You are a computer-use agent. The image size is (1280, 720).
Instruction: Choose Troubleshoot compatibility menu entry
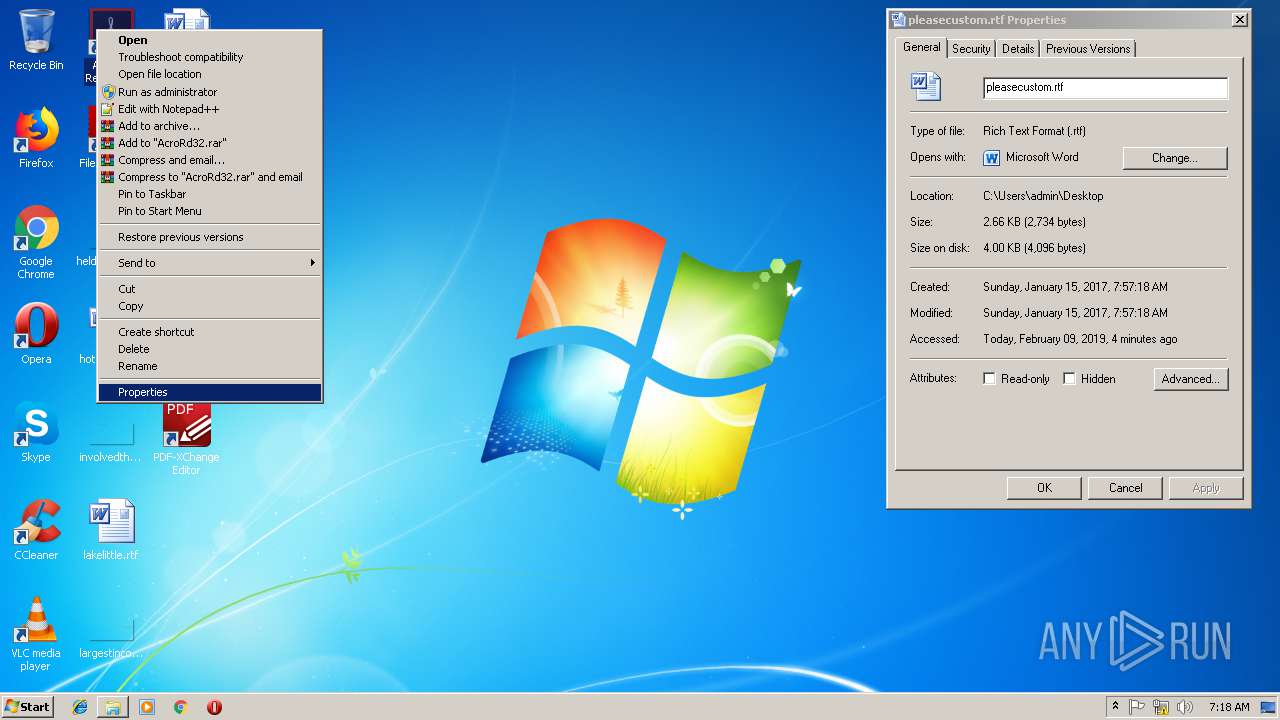pos(210,57)
